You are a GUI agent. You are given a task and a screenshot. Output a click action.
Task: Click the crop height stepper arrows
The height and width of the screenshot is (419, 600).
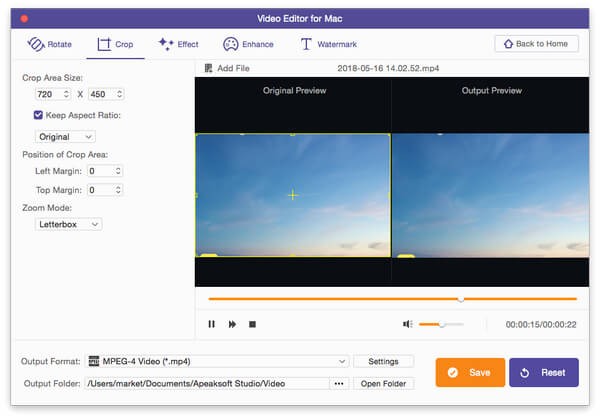click(x=119, y=94)
